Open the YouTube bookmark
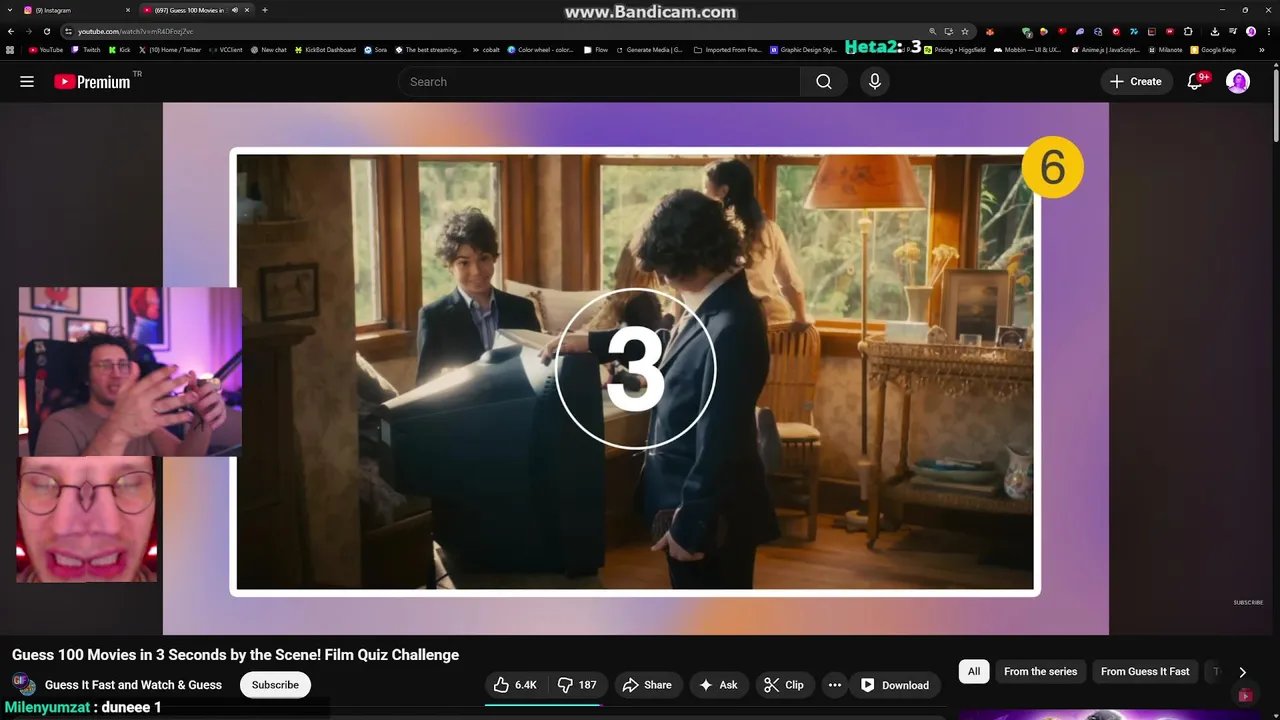Viewport: 1280px width, 720px height. (46, 49)
